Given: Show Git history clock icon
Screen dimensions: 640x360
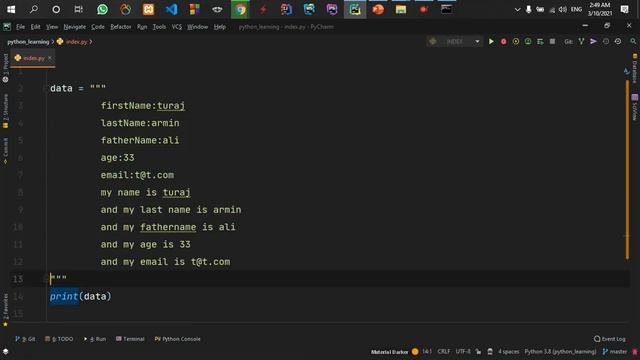Looking at the screenshot, I should (x=606, y=41).
